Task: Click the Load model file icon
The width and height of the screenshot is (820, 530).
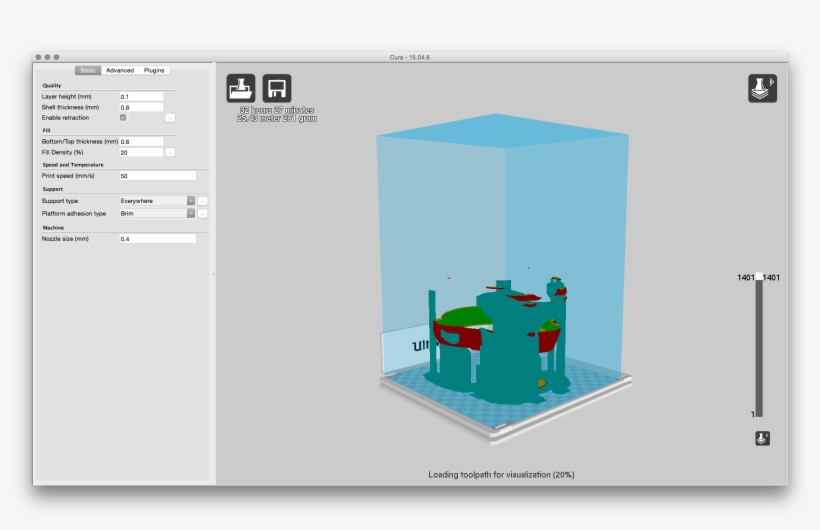Action: (241, 88)
